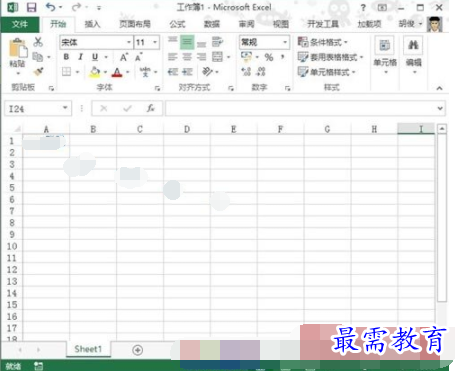The width and height of the screenshot is (455, 371).
Task: Add a new sheet with plus button
Action: pyautogui.click(x=137, y=350)
